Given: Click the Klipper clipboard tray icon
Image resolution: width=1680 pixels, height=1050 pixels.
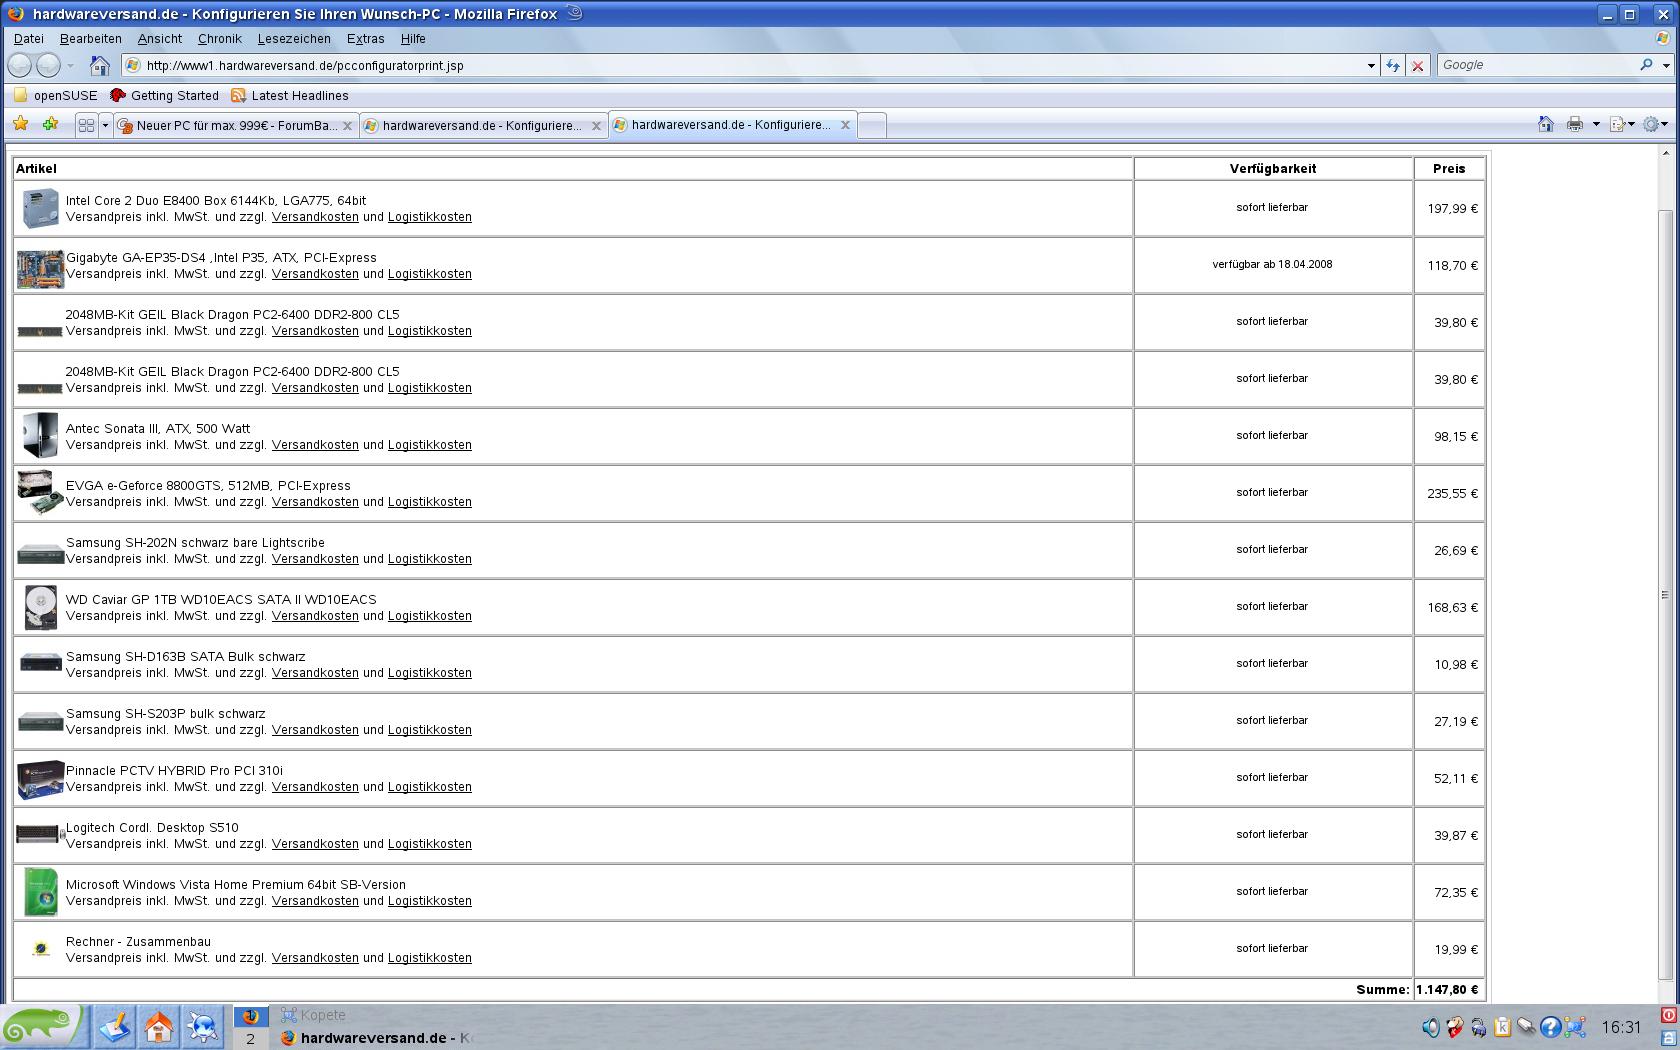Looking at the screenshot, I should [x=1502, y=1027].
